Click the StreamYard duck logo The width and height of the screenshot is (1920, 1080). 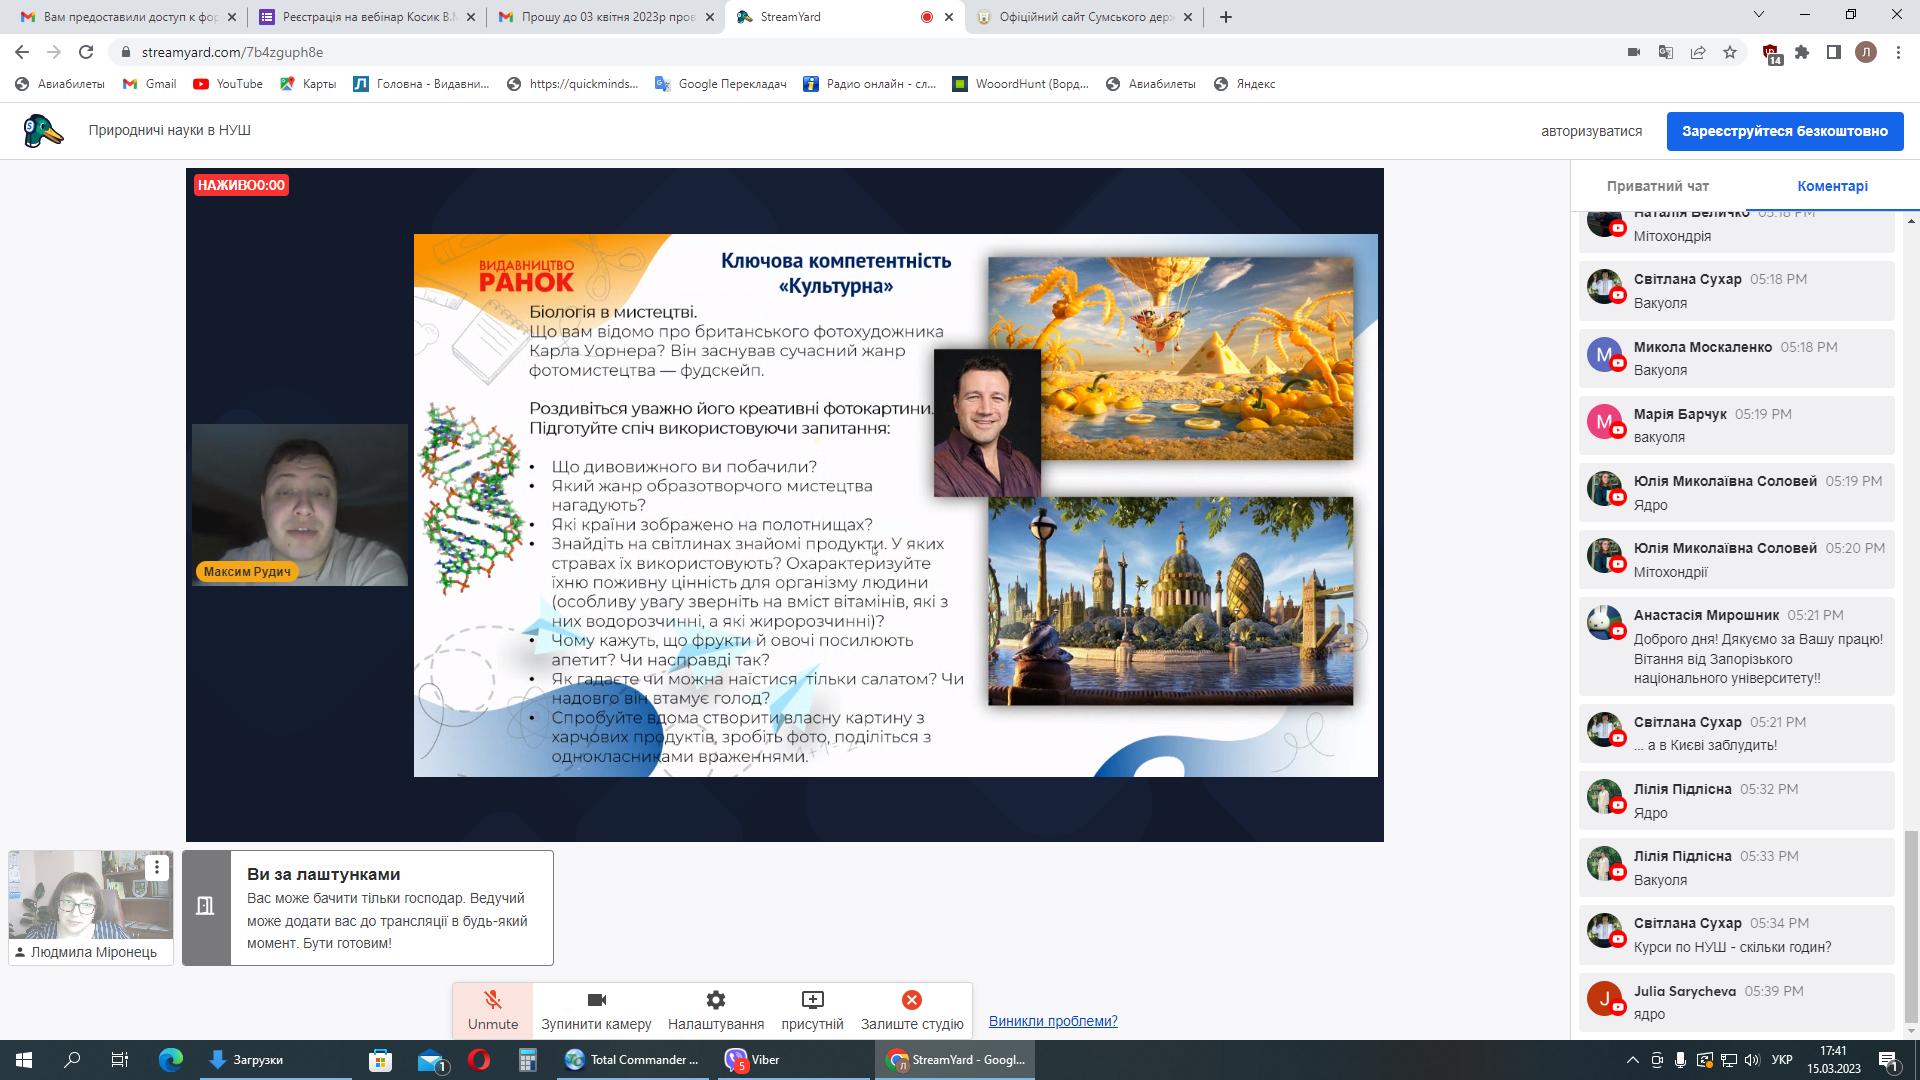click(43, 131)
